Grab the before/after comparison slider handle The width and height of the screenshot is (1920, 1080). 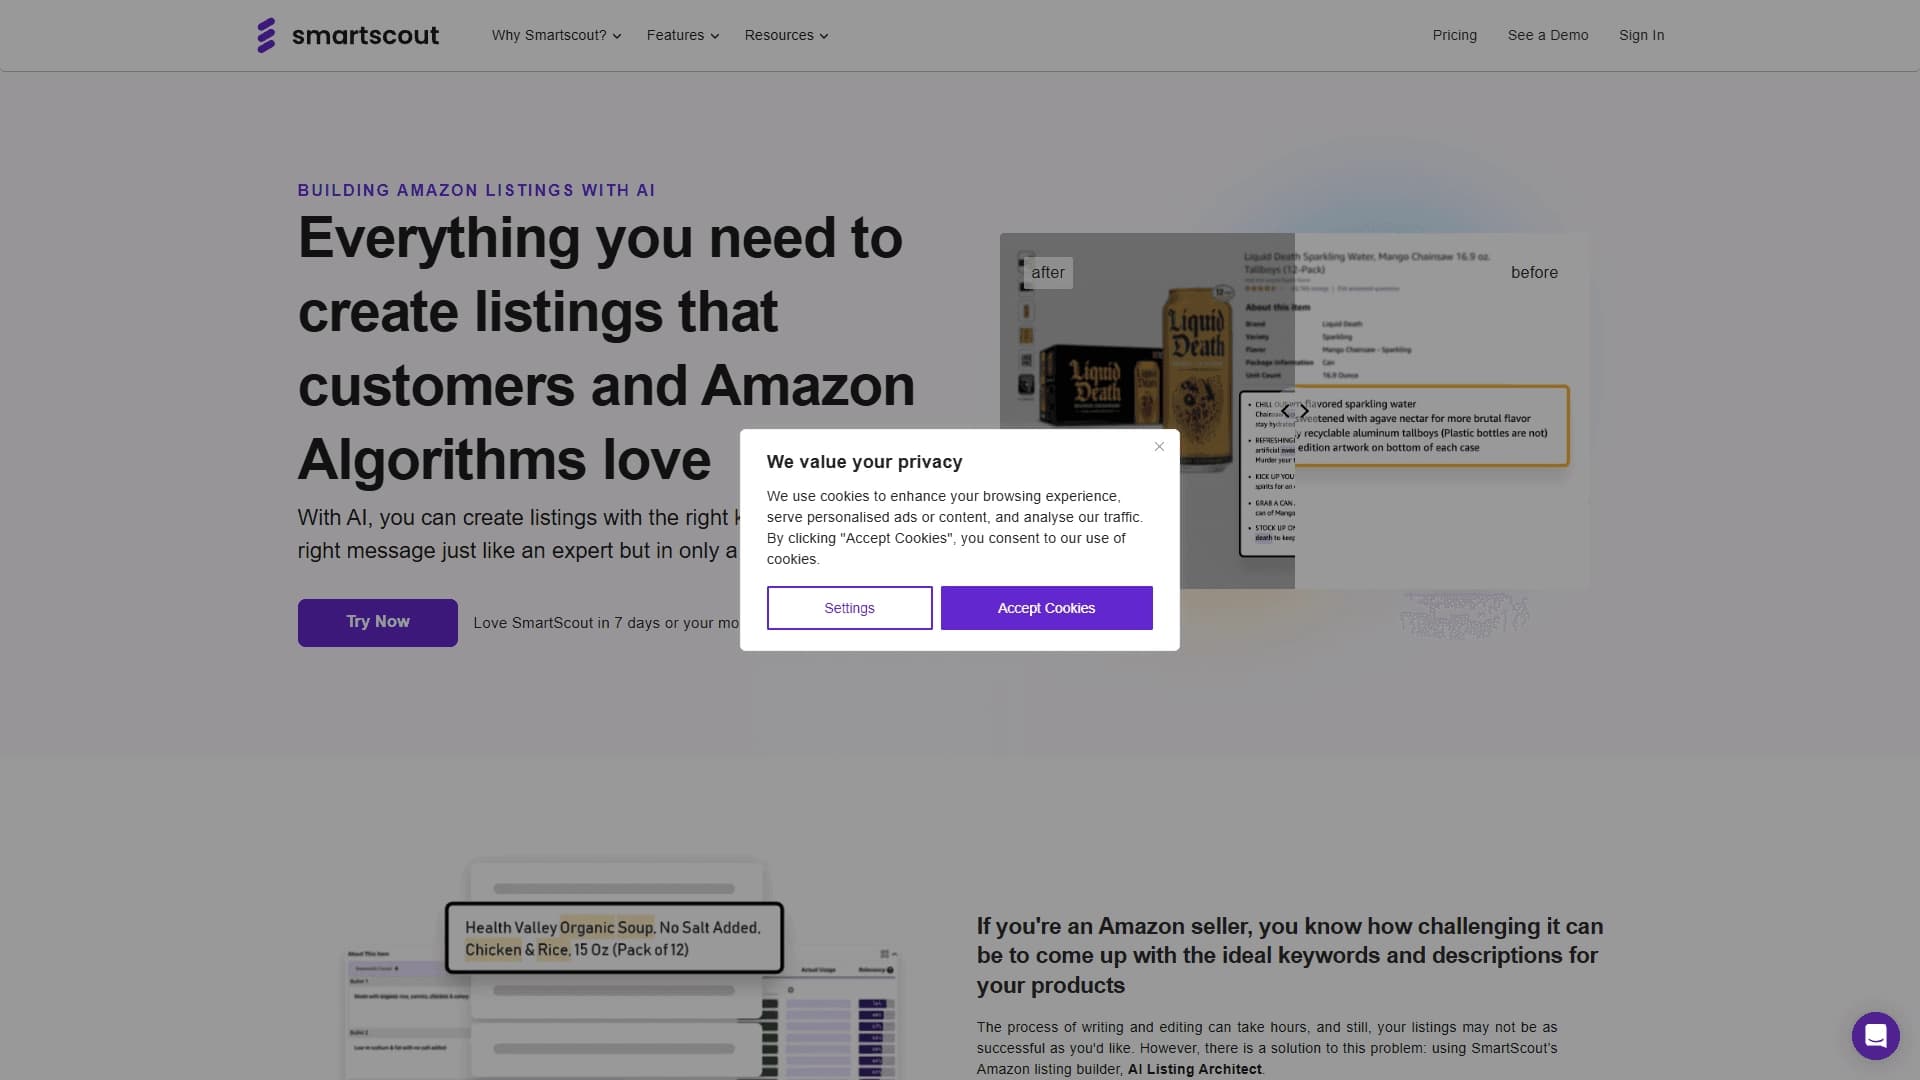click(x=1295, y=411)
